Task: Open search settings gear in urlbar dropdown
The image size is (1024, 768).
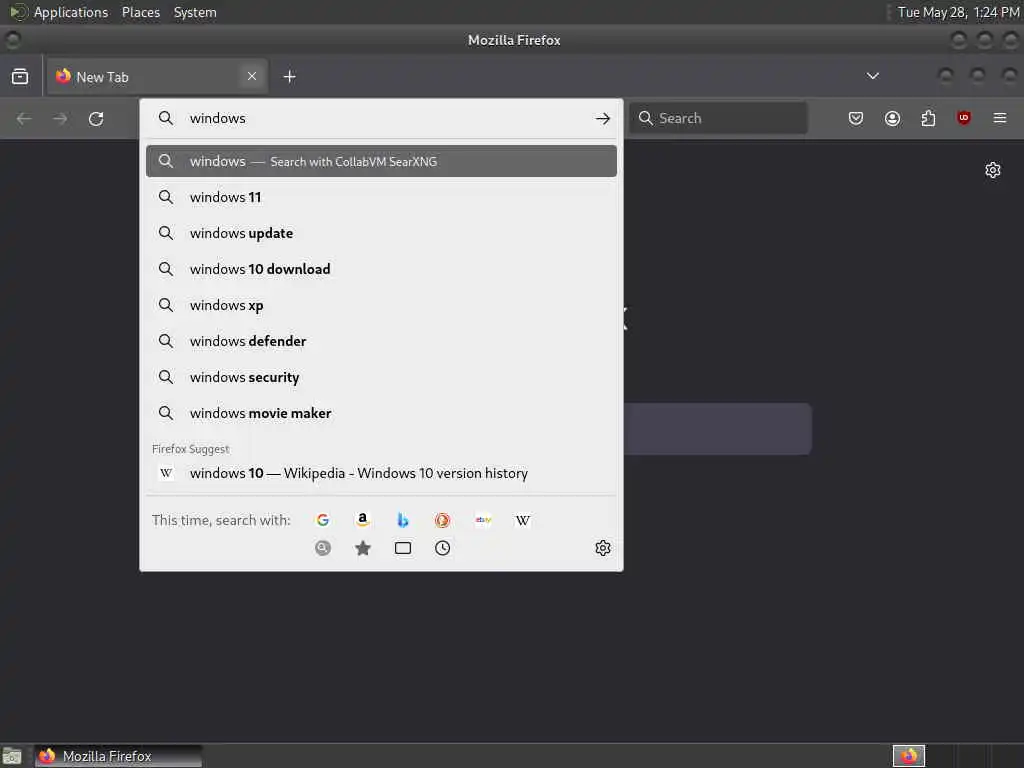Action: tap(603, 548)
